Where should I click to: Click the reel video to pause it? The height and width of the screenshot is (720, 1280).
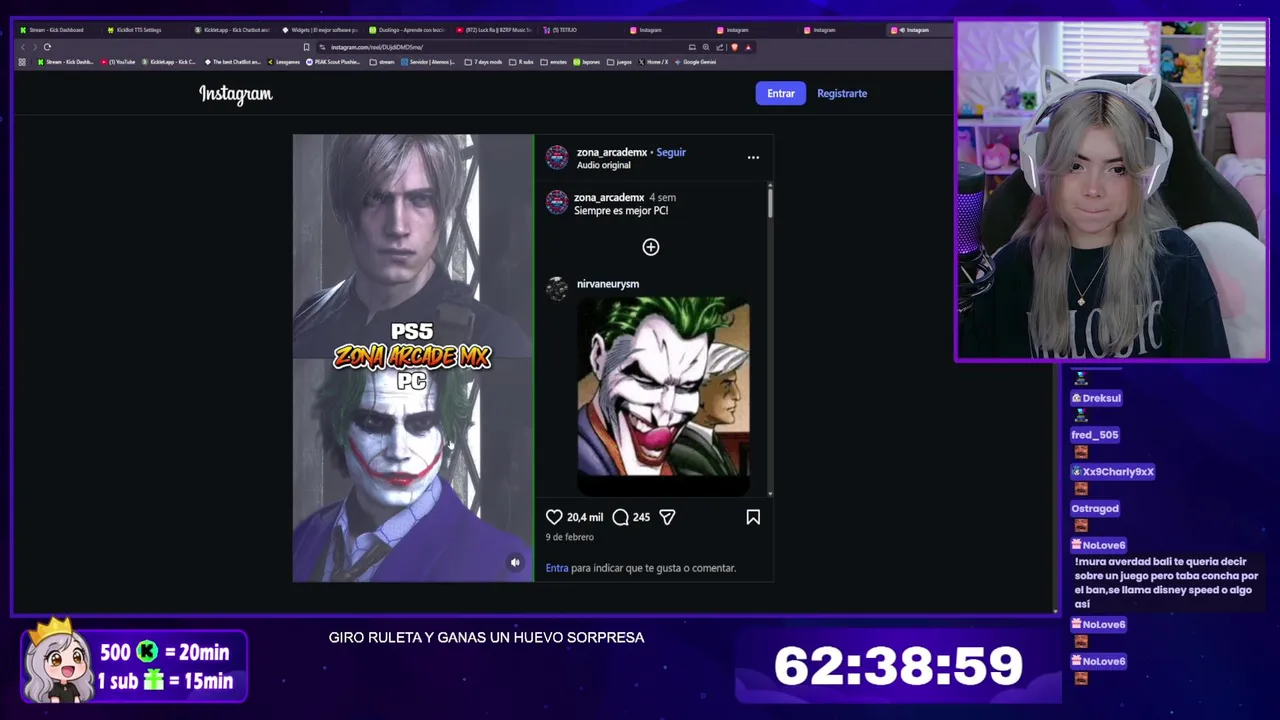click(x=413, y=358)
